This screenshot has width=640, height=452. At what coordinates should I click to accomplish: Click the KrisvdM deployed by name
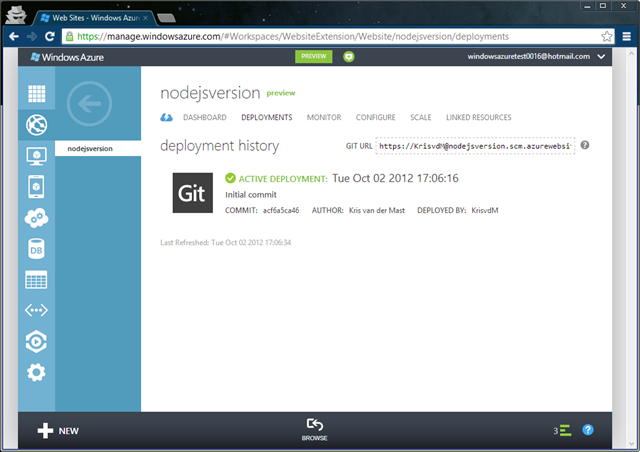coord(484,210)
